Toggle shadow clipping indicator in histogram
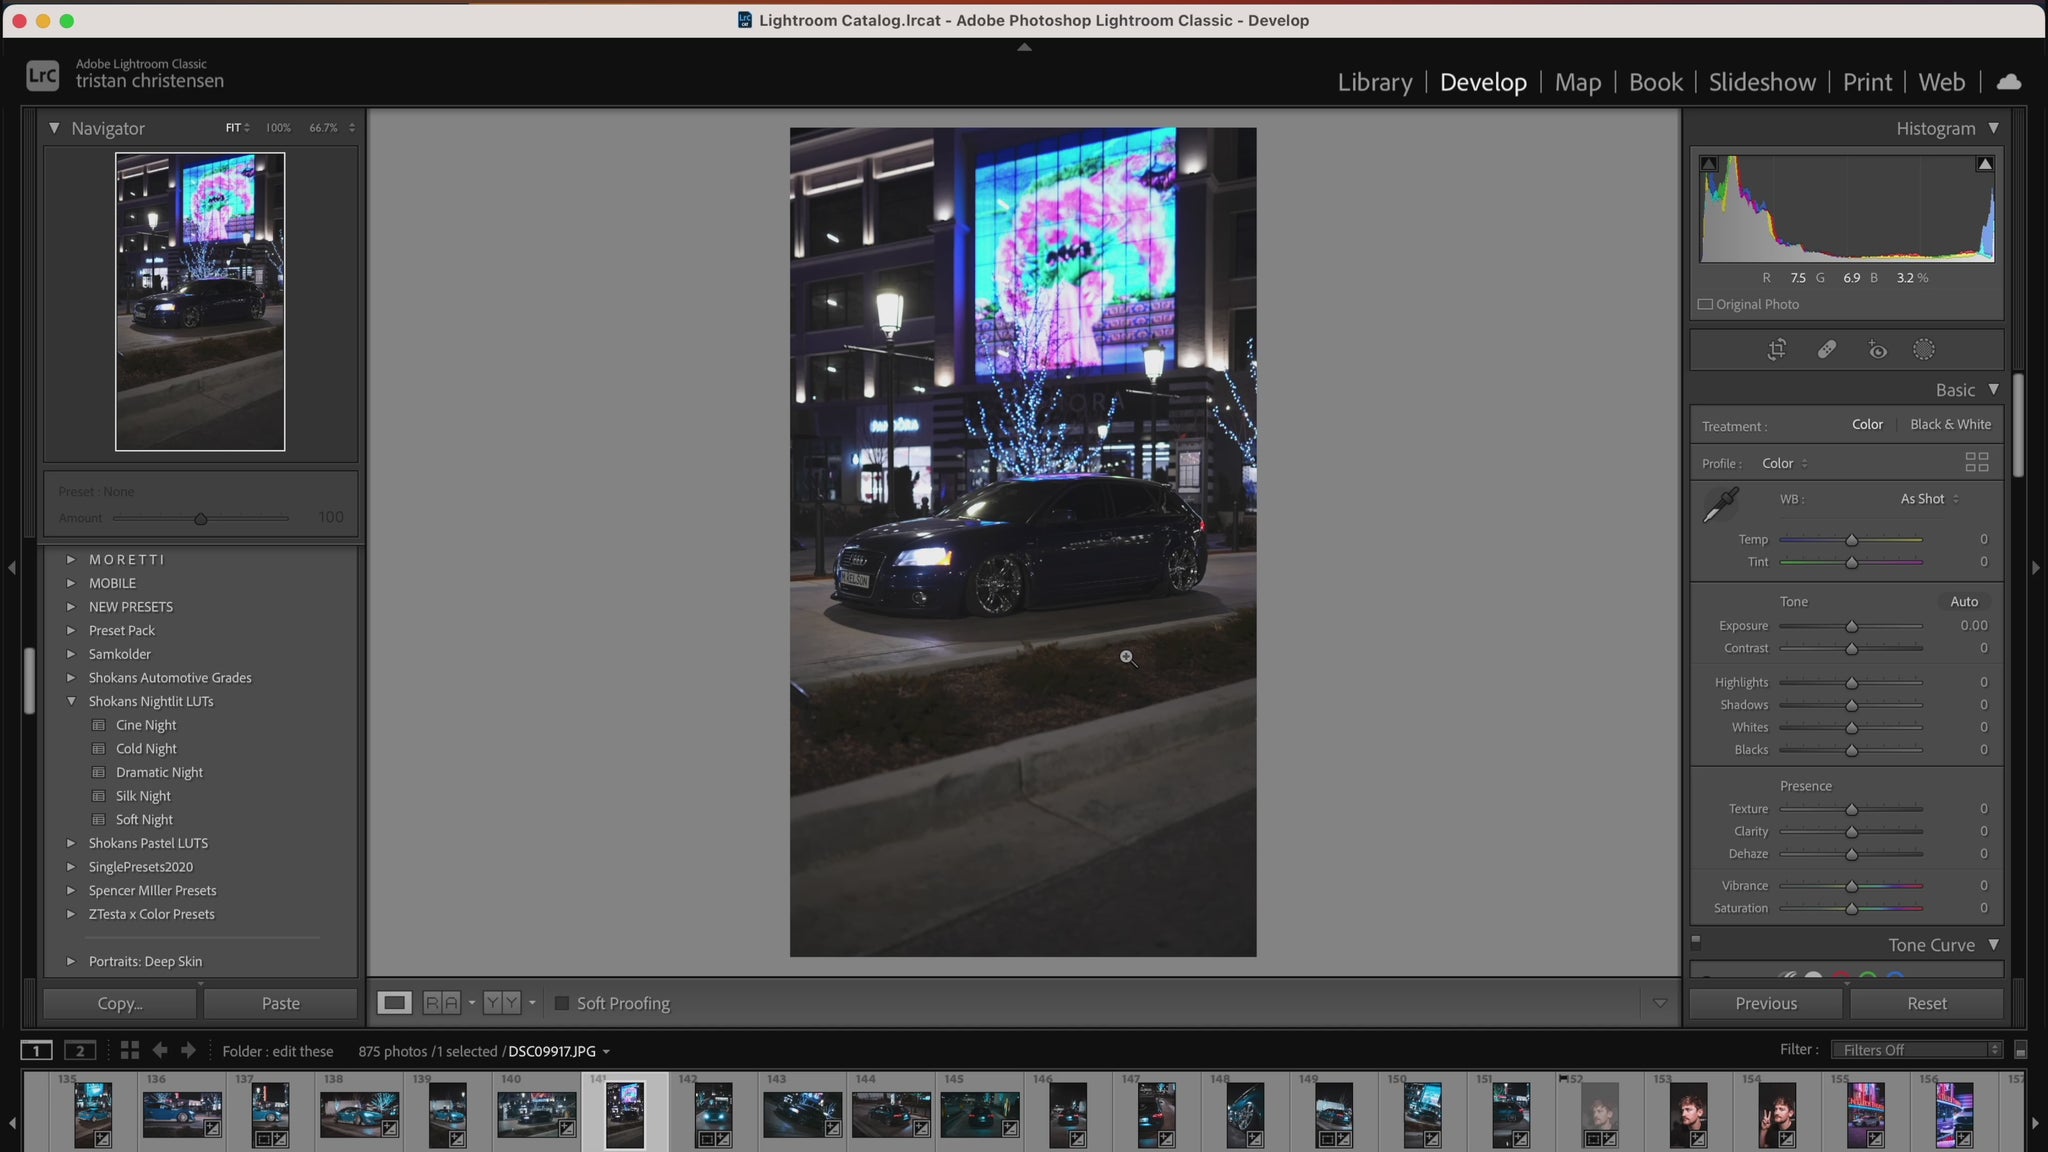Screen dimensions: 2048x1152 point(1709,164)
